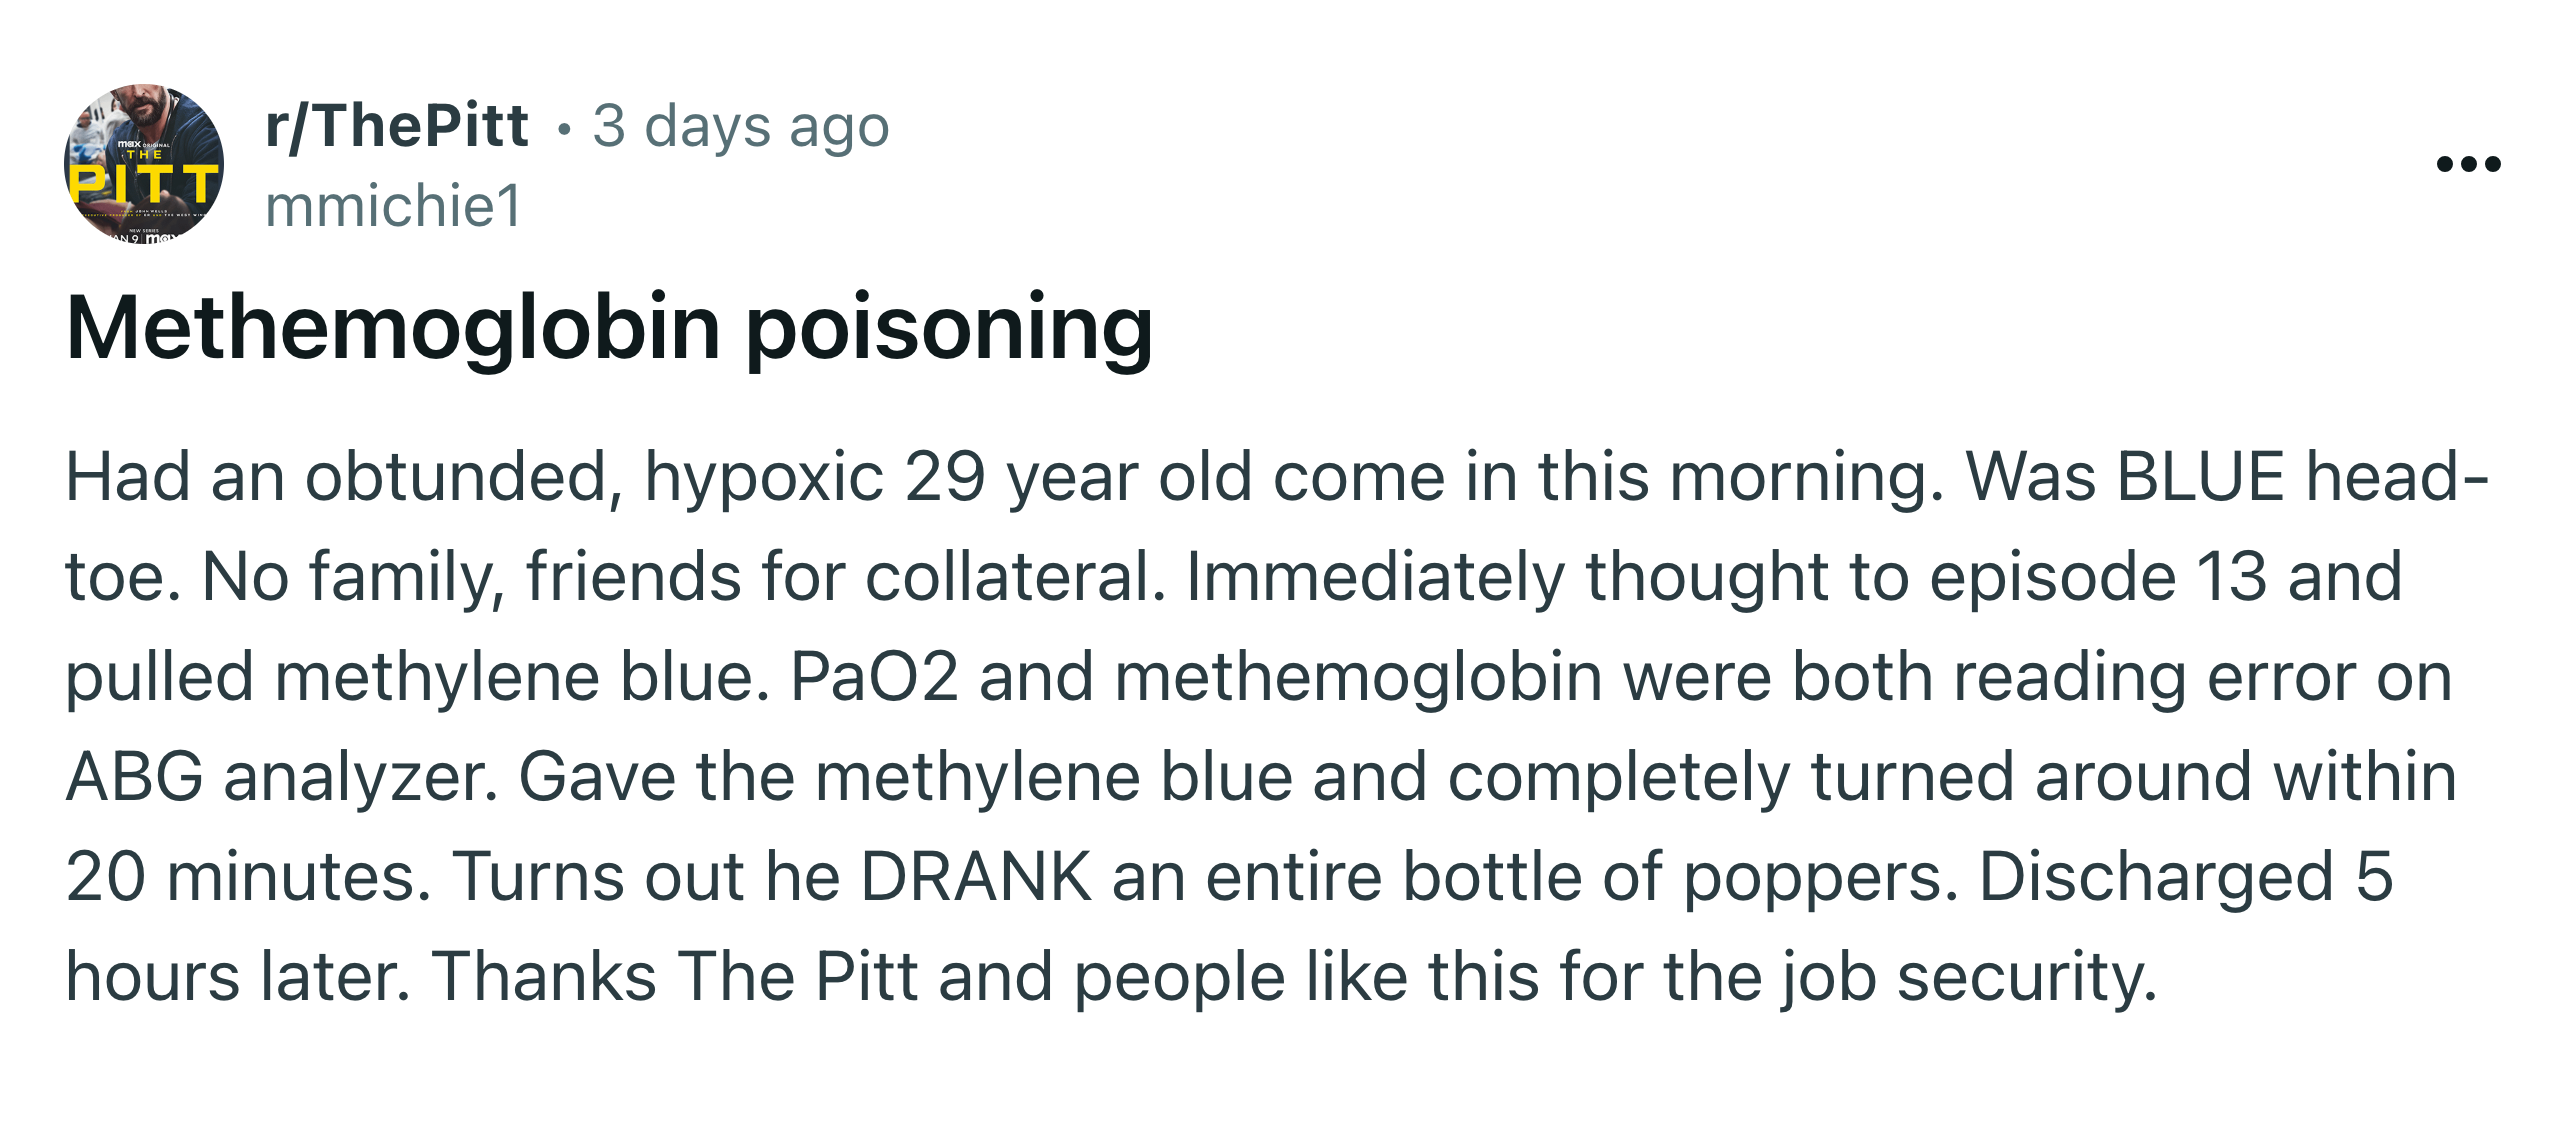Image resolution: width=2570 pixels, height=1124 pixels.
Task: Click the word 'Methemoglobin' in the title
Action: click(x=393, y=328)
